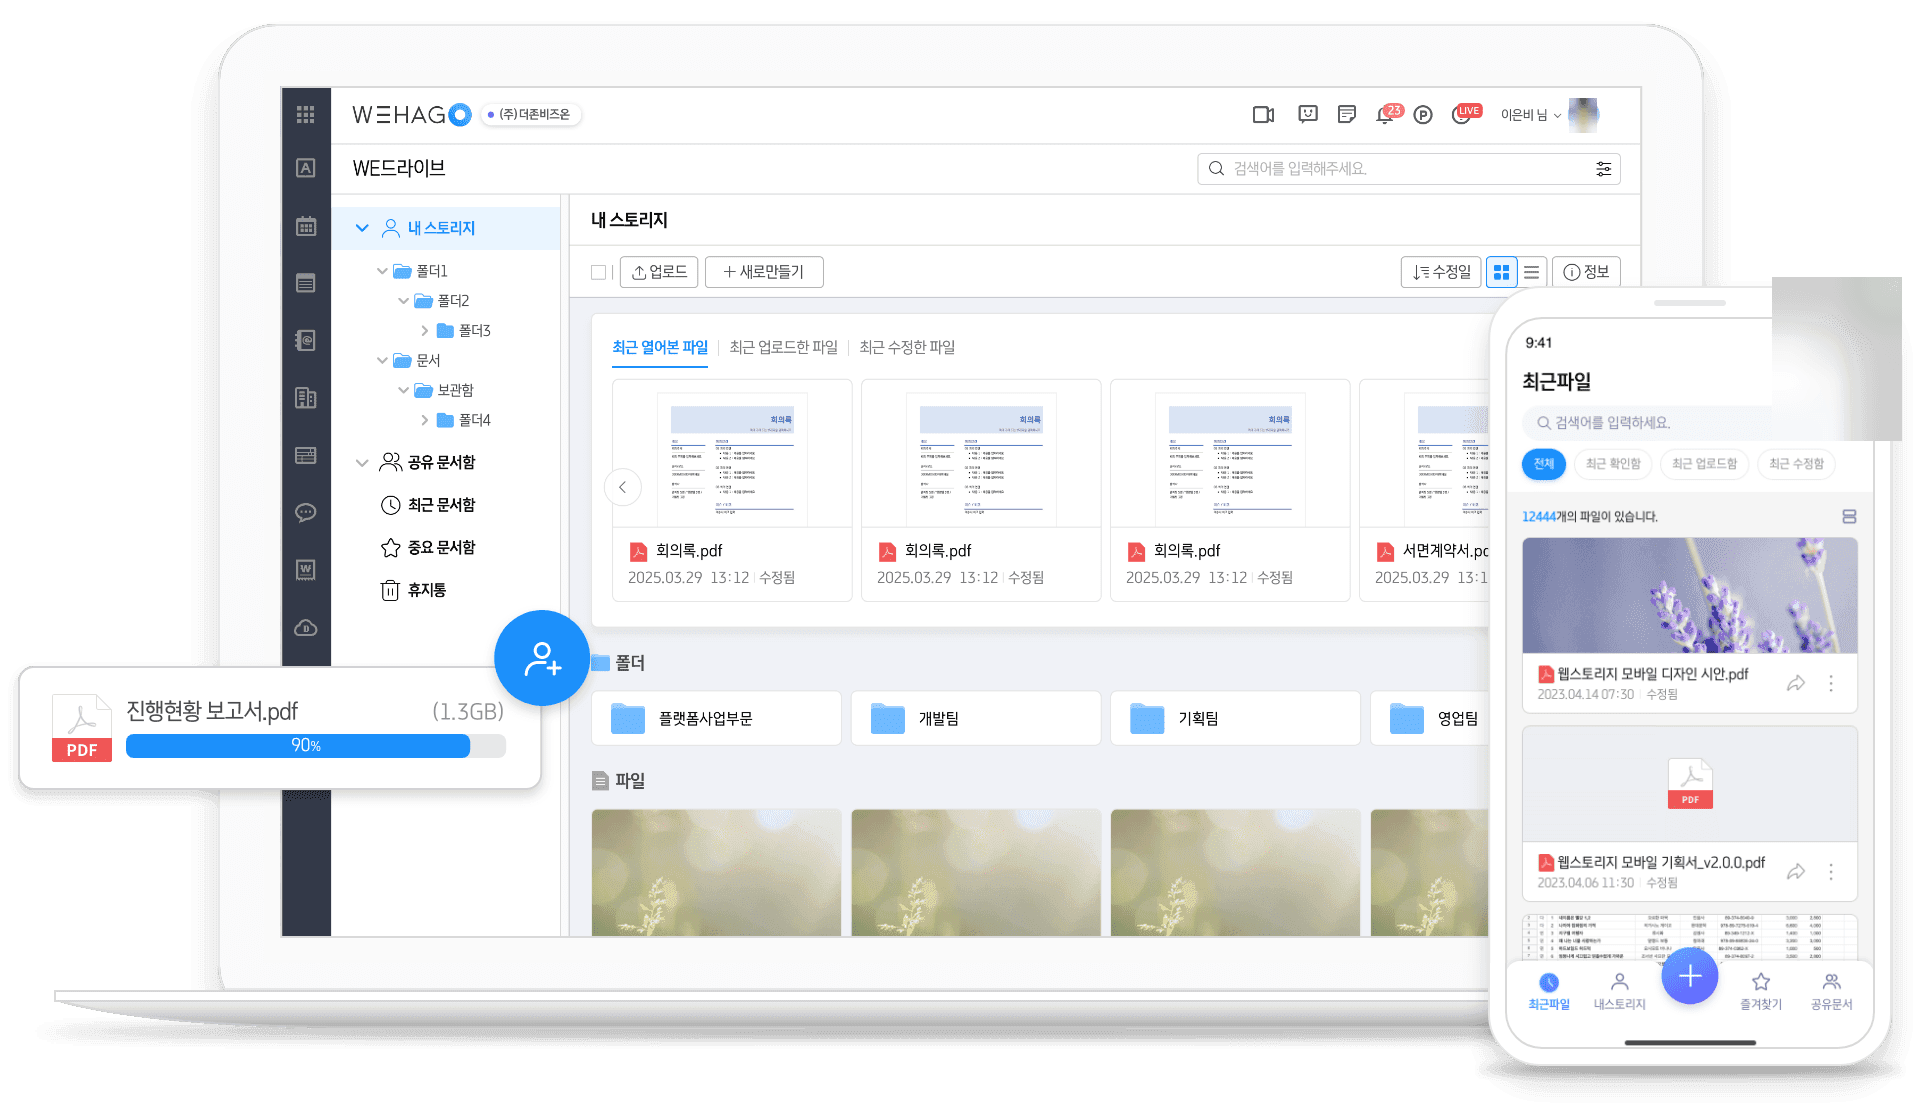Click the 업로드 button

pos(659,272)
